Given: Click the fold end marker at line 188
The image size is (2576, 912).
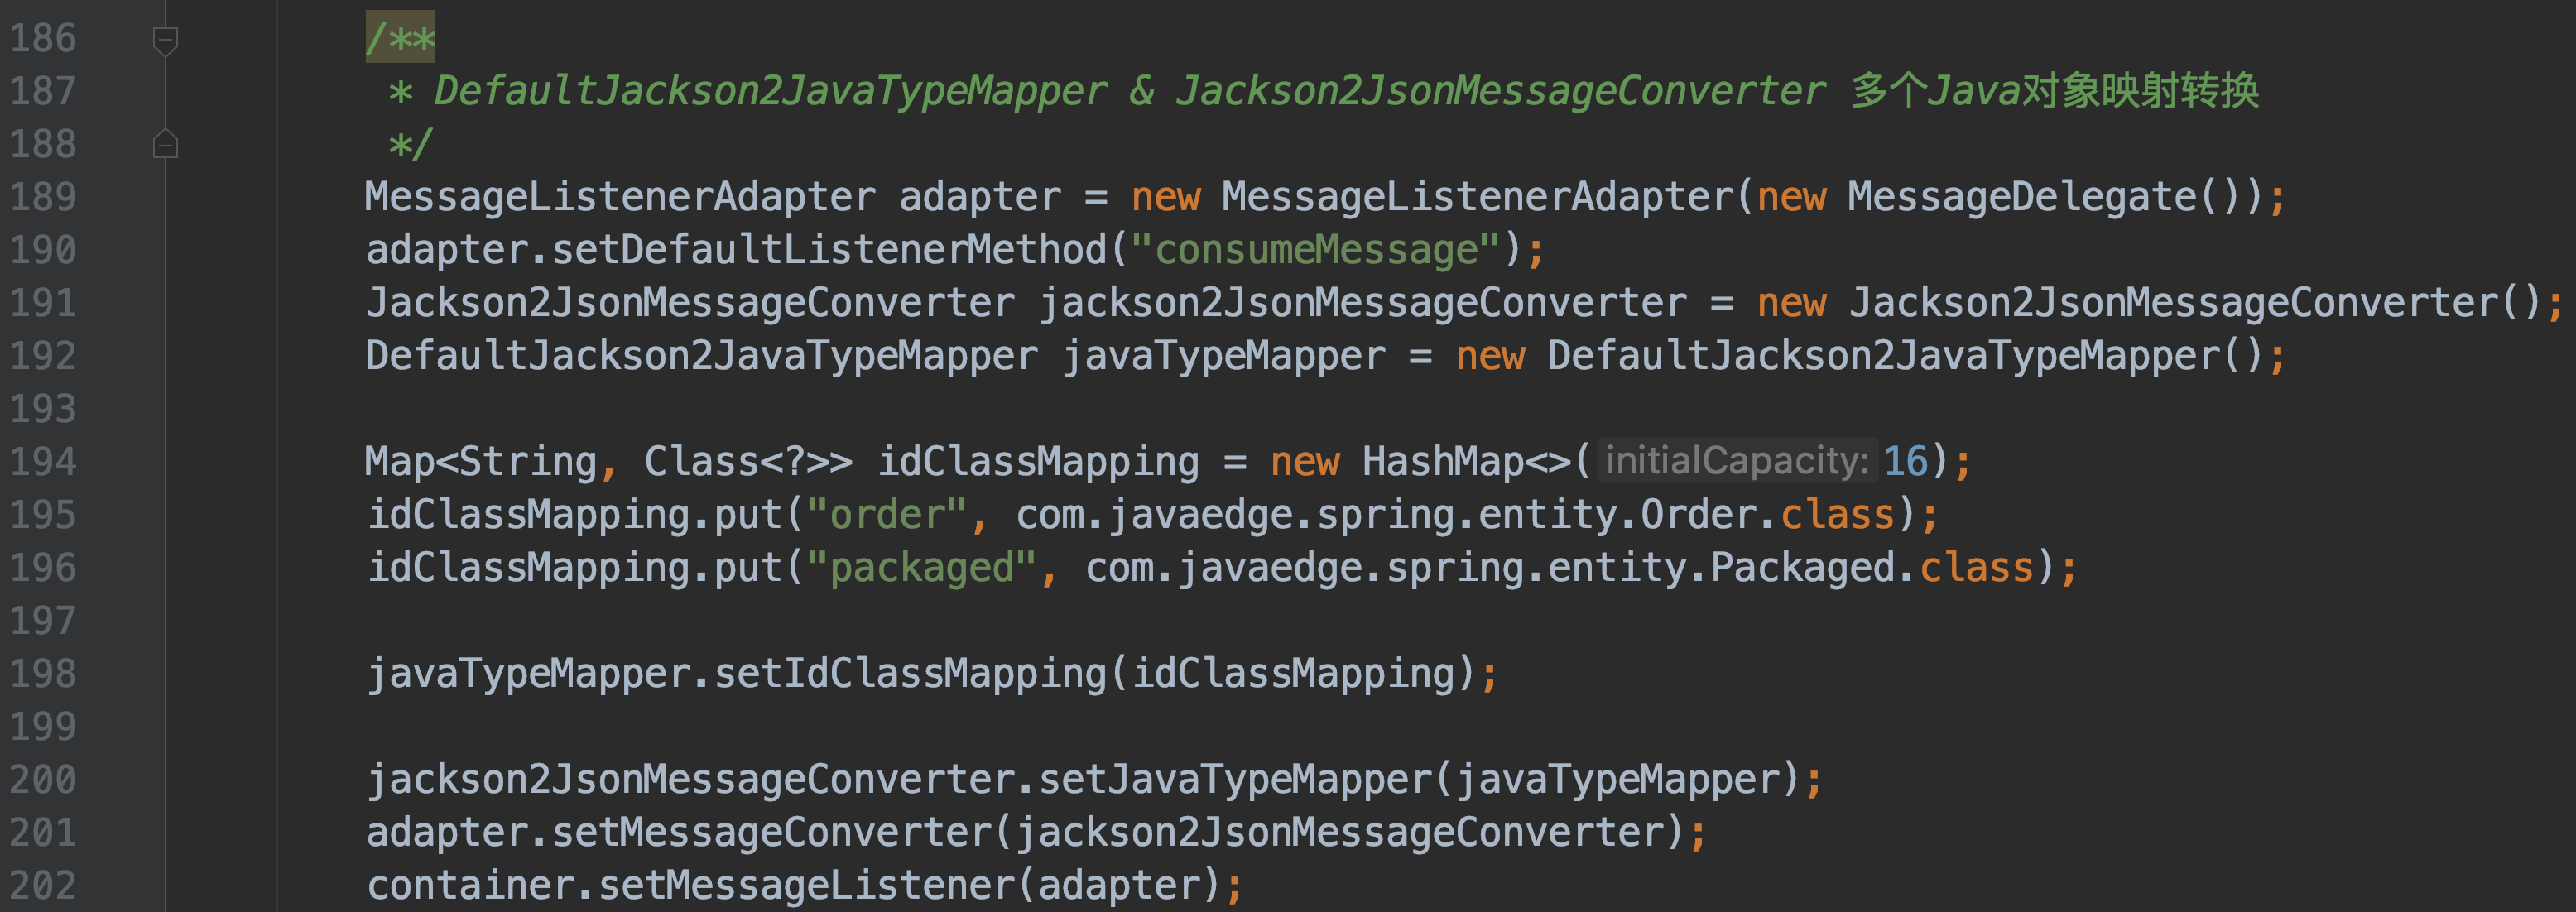Looking at the screenshot, I should (x=165, y=144).
